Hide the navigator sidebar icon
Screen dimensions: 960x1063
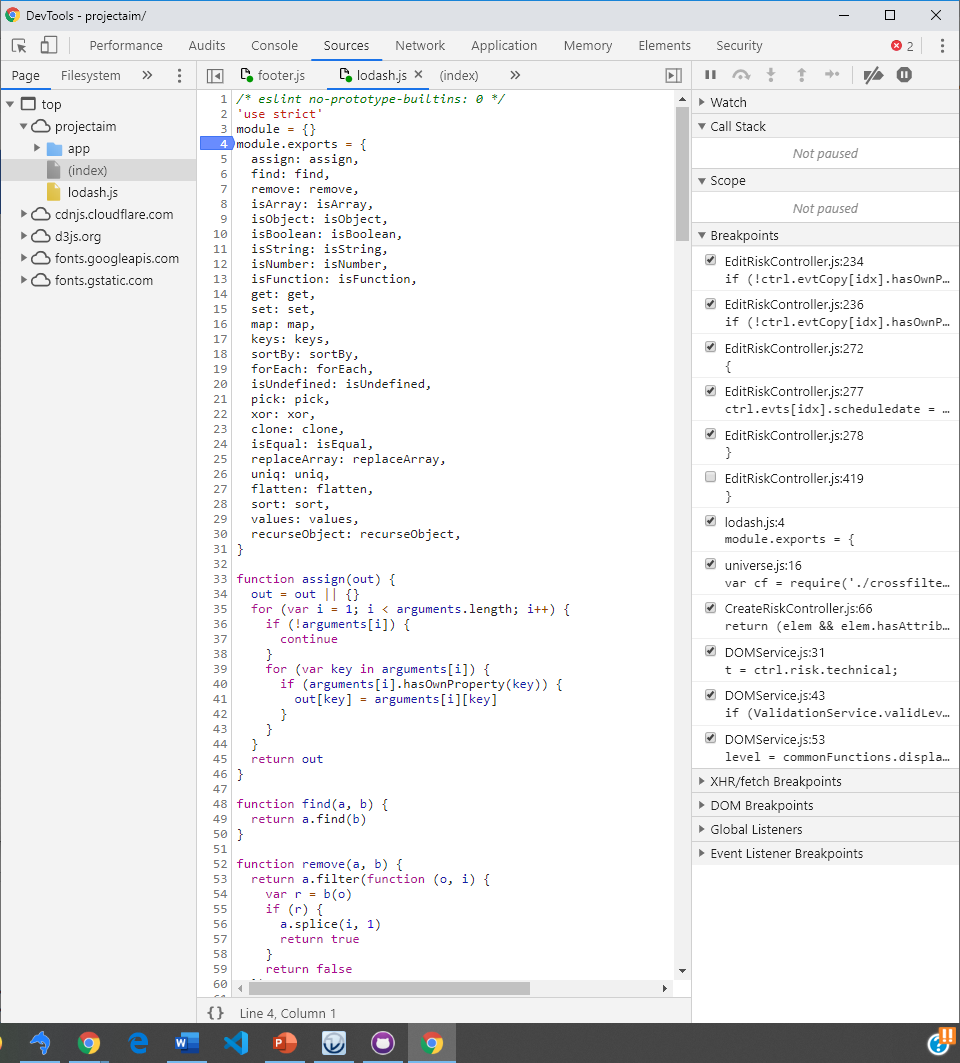[x=215, y=75]
